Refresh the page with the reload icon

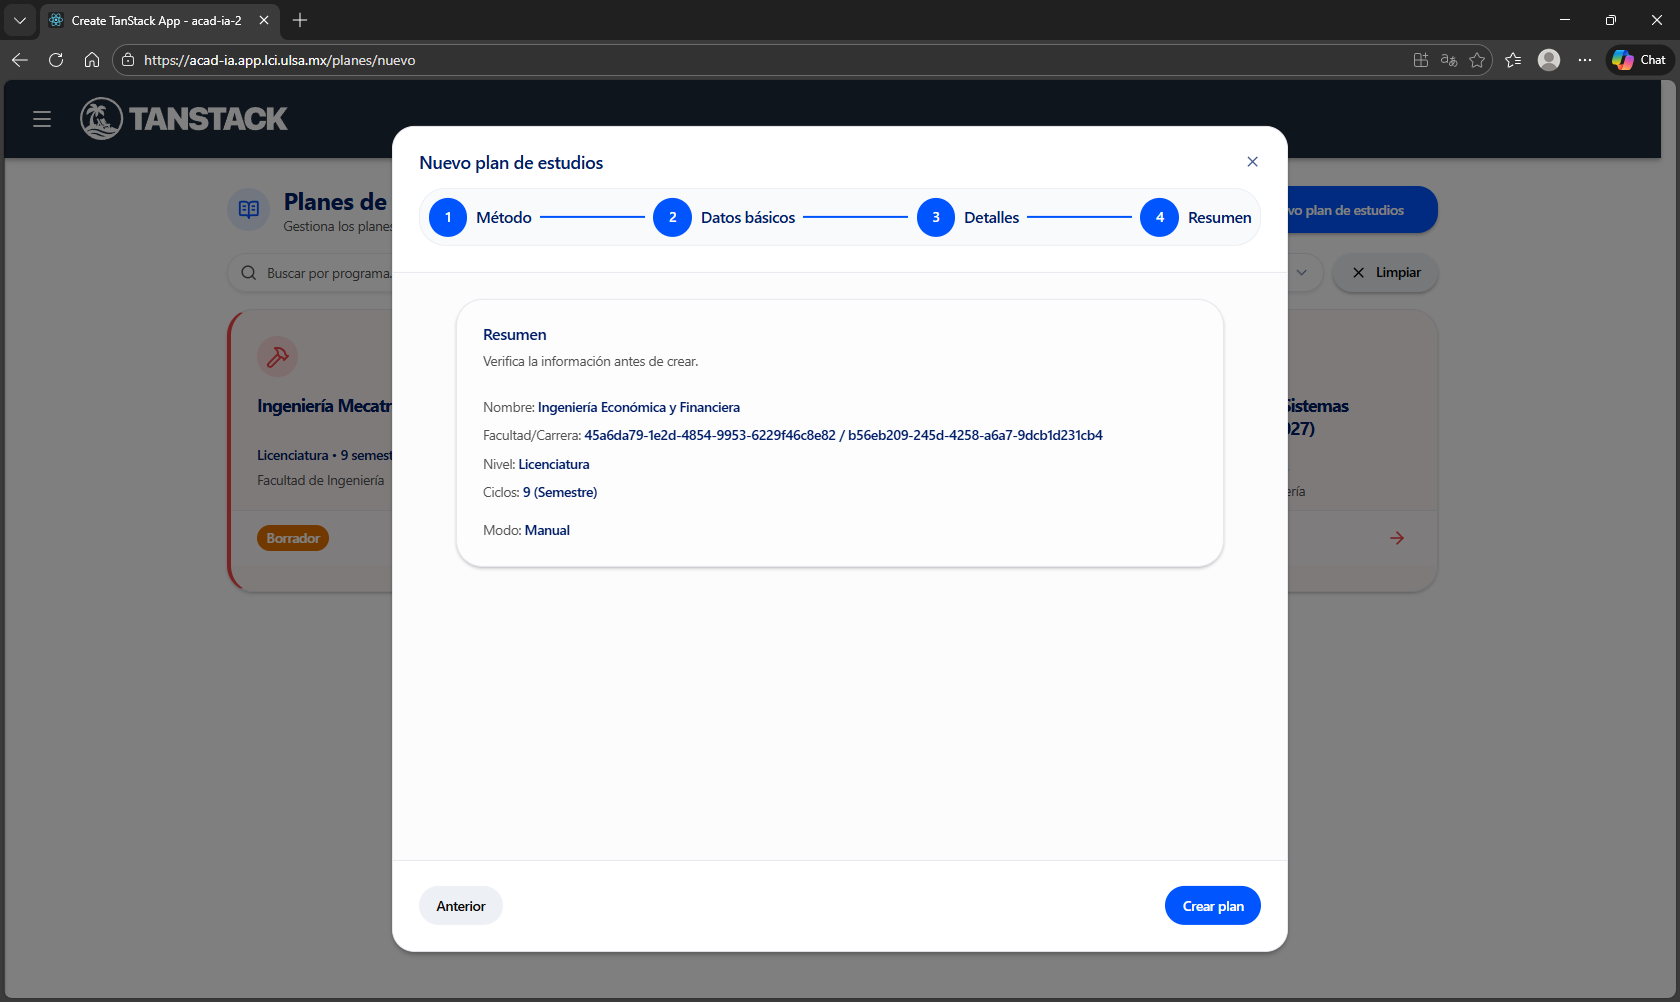56,60
